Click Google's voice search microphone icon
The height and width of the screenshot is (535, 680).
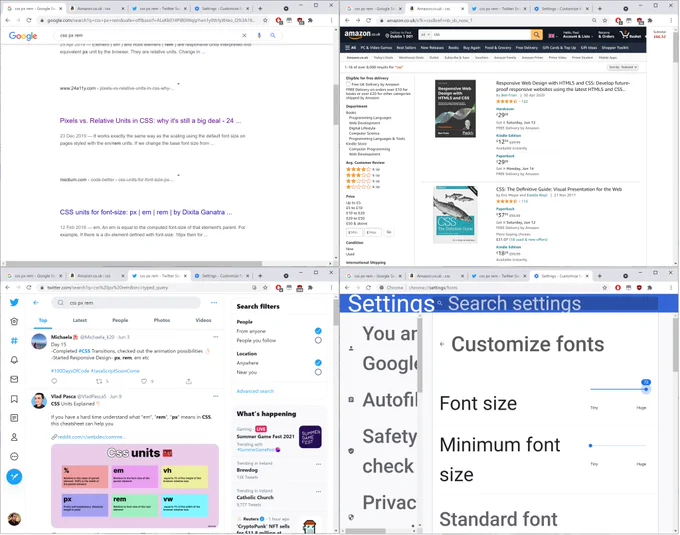click(259, 36)
